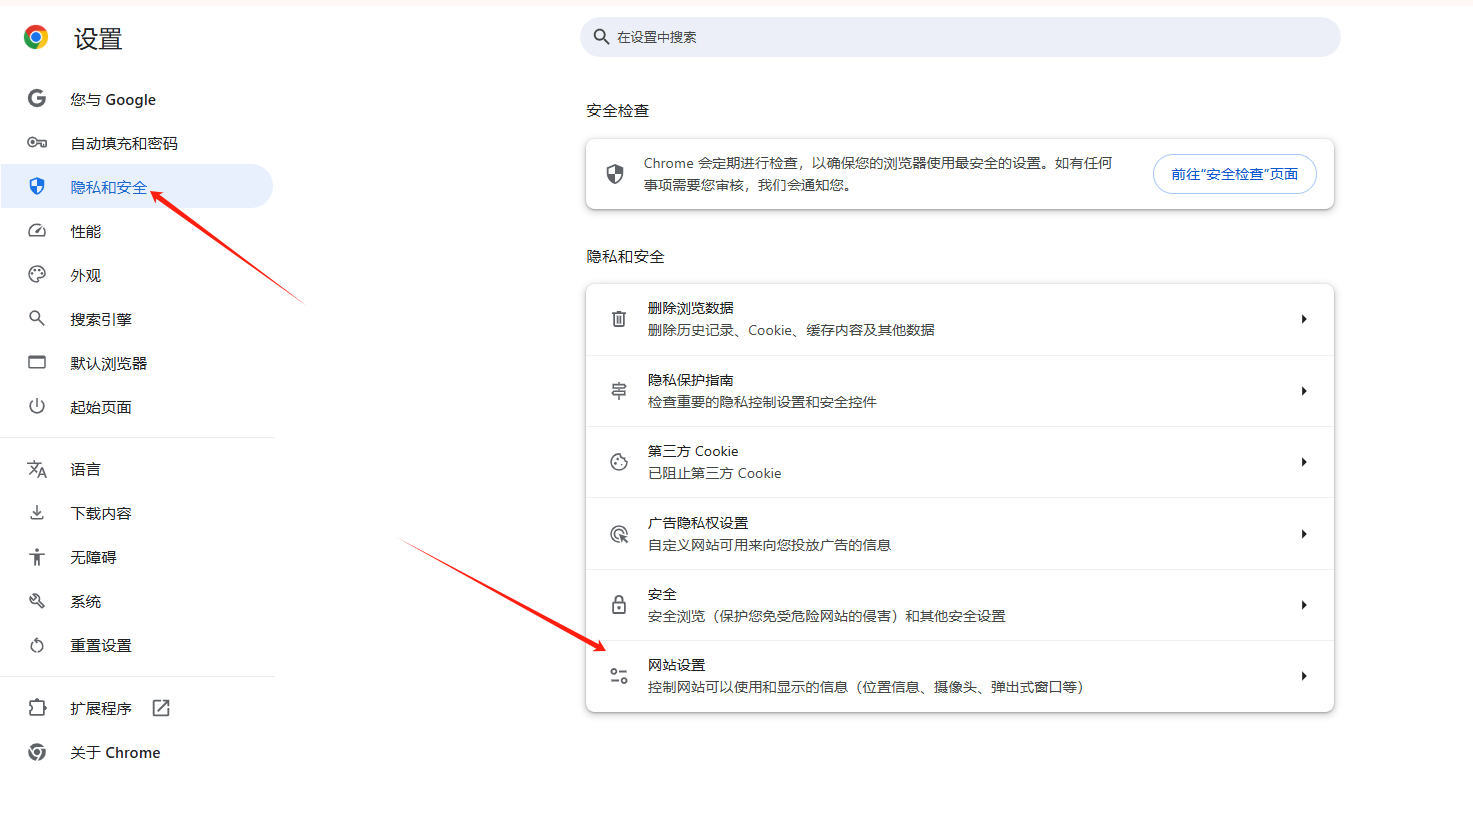Click the 在设置中搜索 search field

(960, 37)
